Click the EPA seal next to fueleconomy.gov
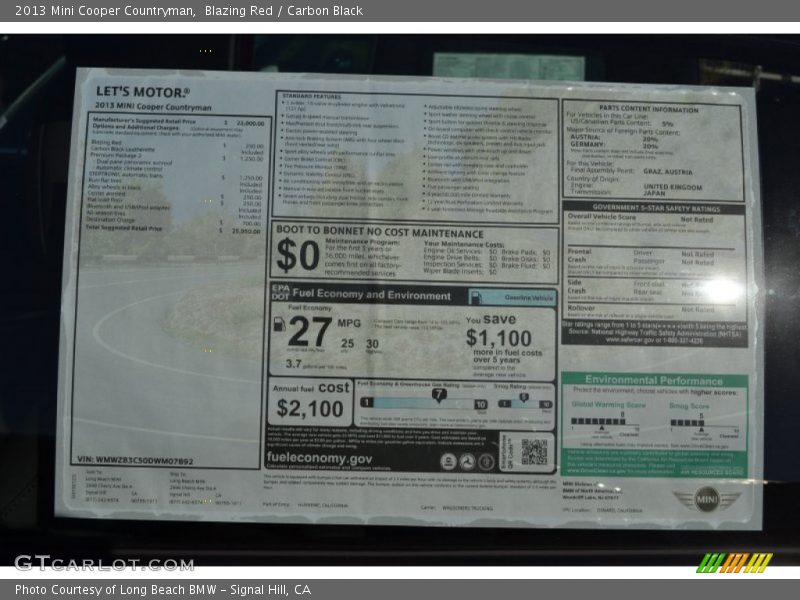The image size is (800, 600). coord(448,462)
